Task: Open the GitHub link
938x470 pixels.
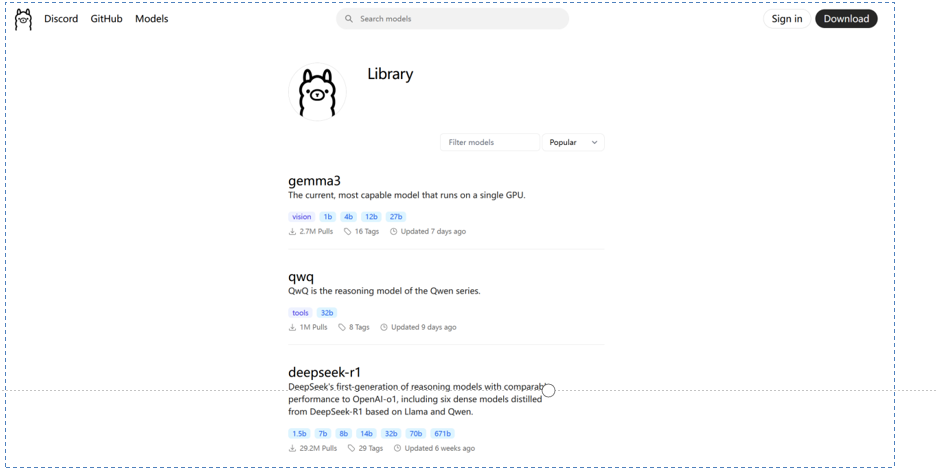Action: pyautogui.click(x=106, y=19)
